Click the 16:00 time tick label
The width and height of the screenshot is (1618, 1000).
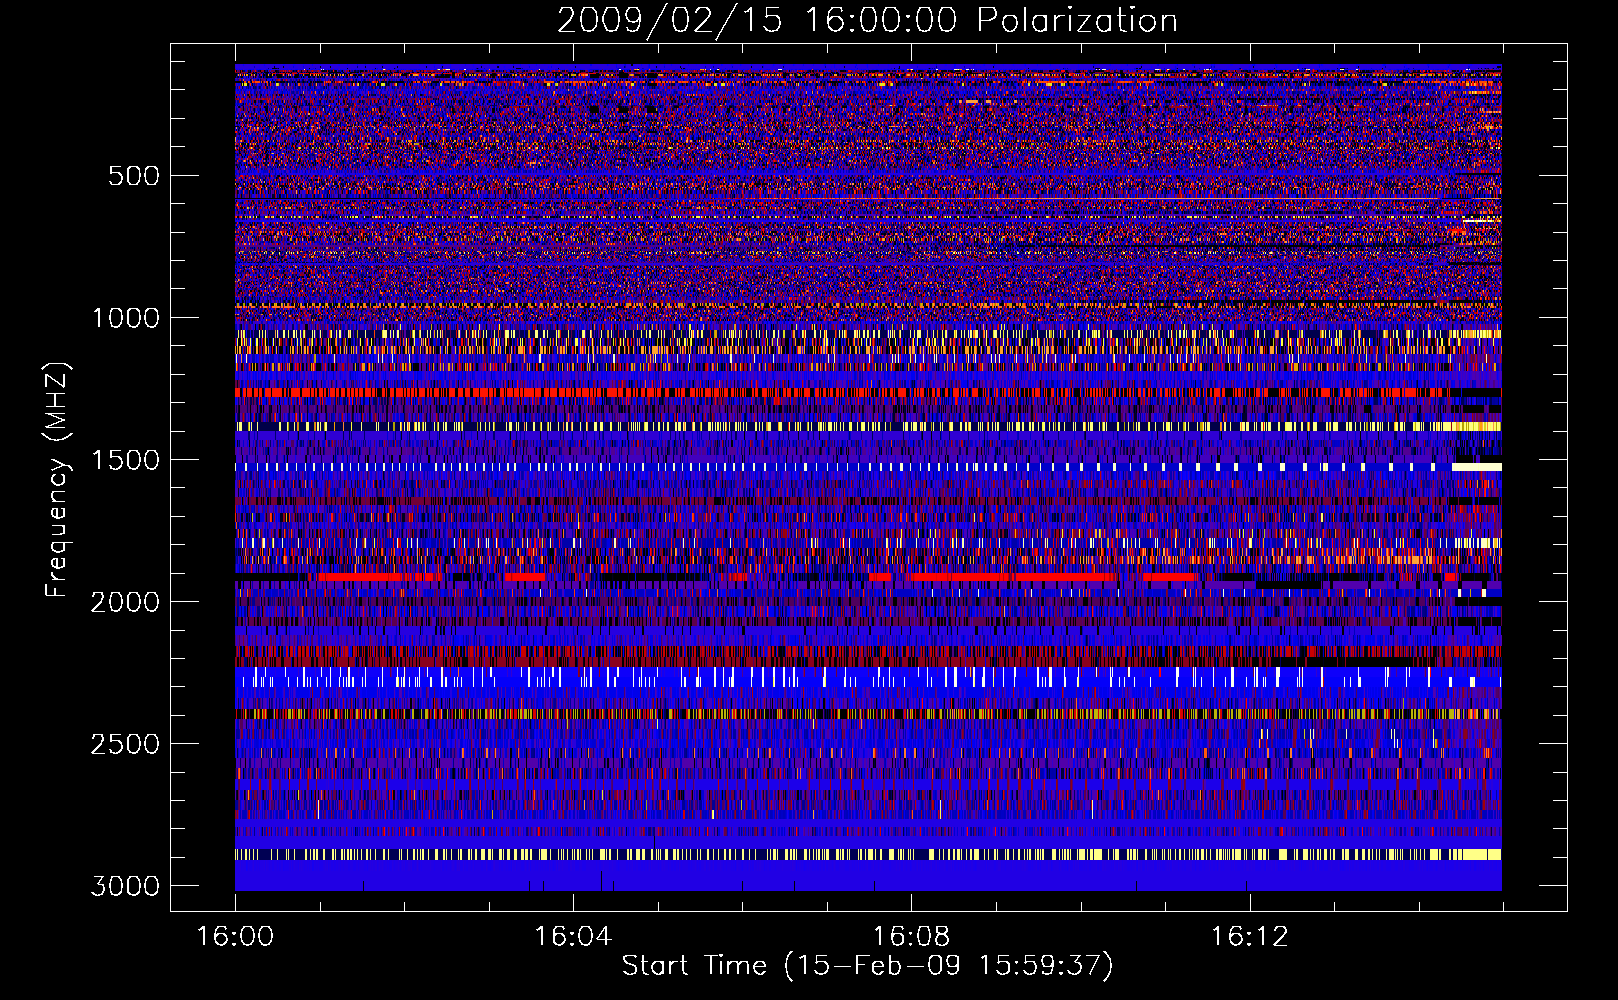(x=235, y=937)
